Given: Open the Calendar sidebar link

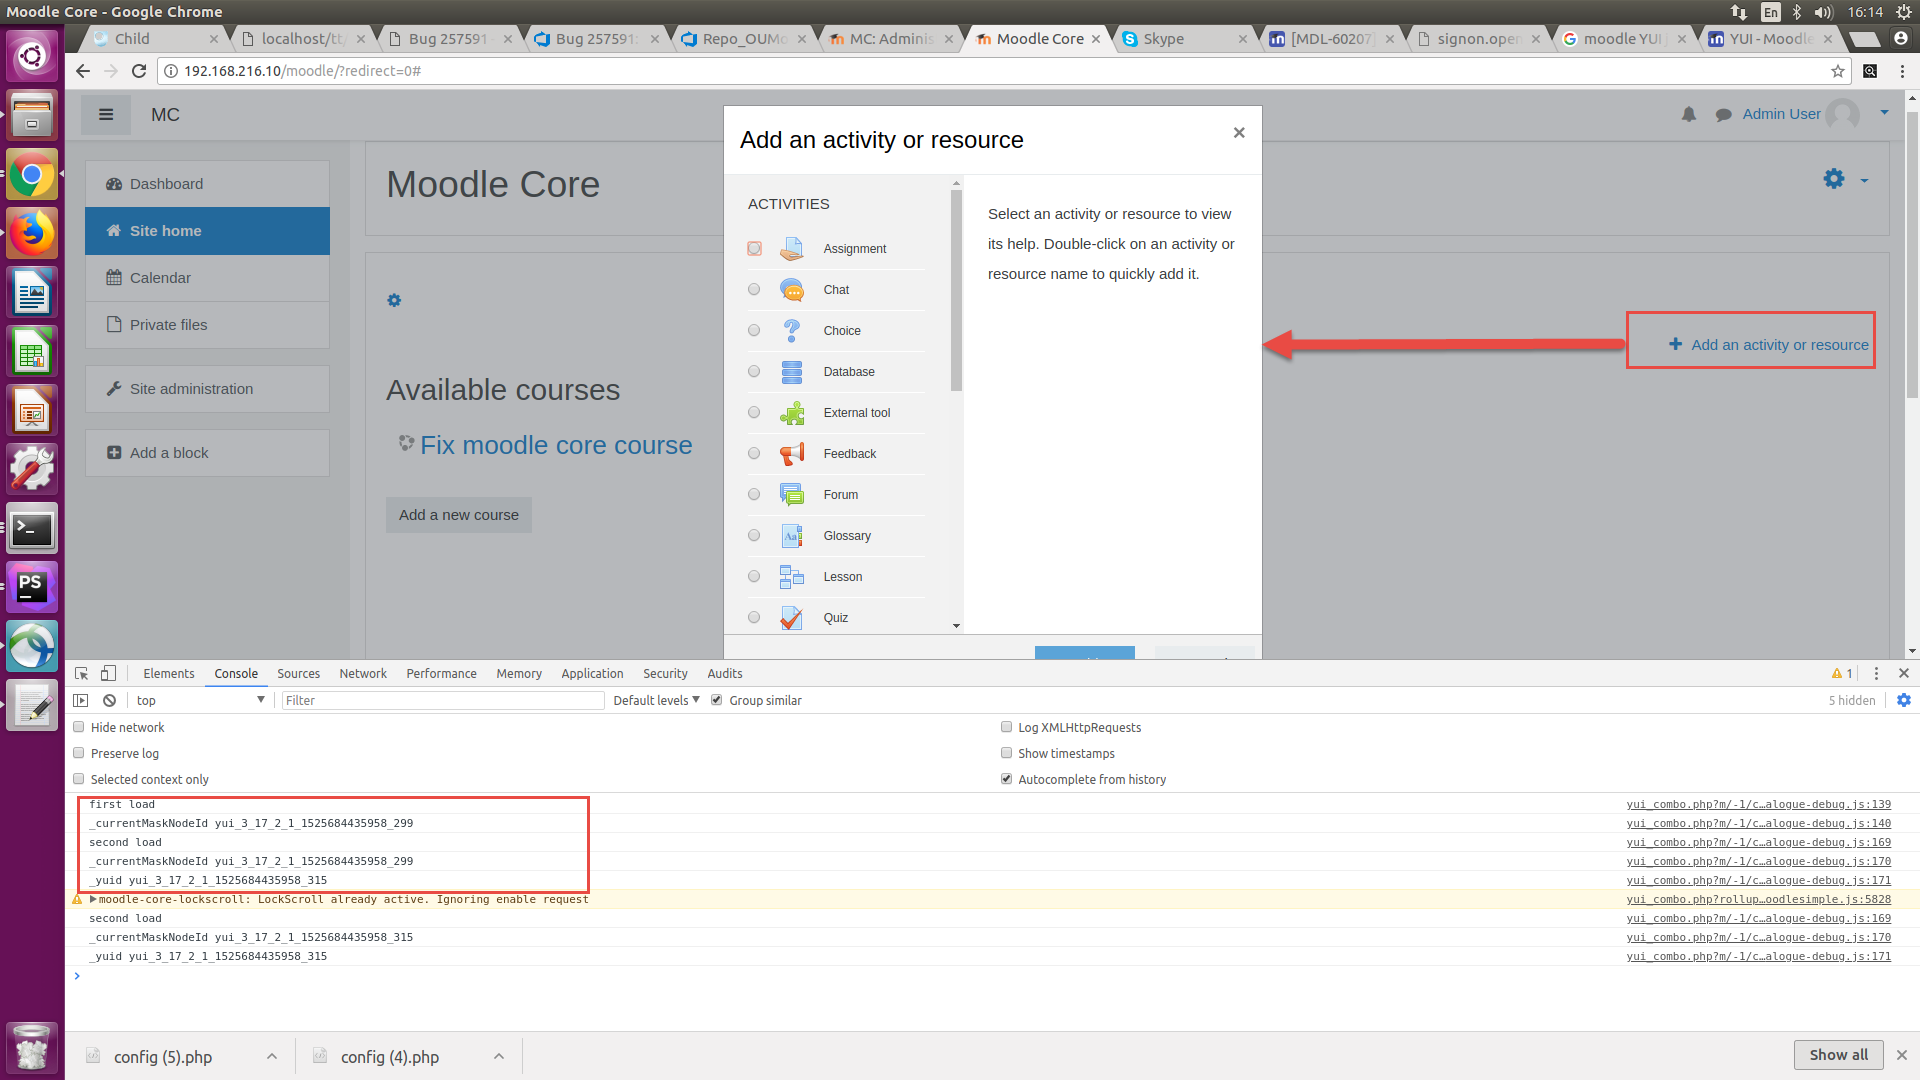Looking at the screenshot, I should coord(207,278).
